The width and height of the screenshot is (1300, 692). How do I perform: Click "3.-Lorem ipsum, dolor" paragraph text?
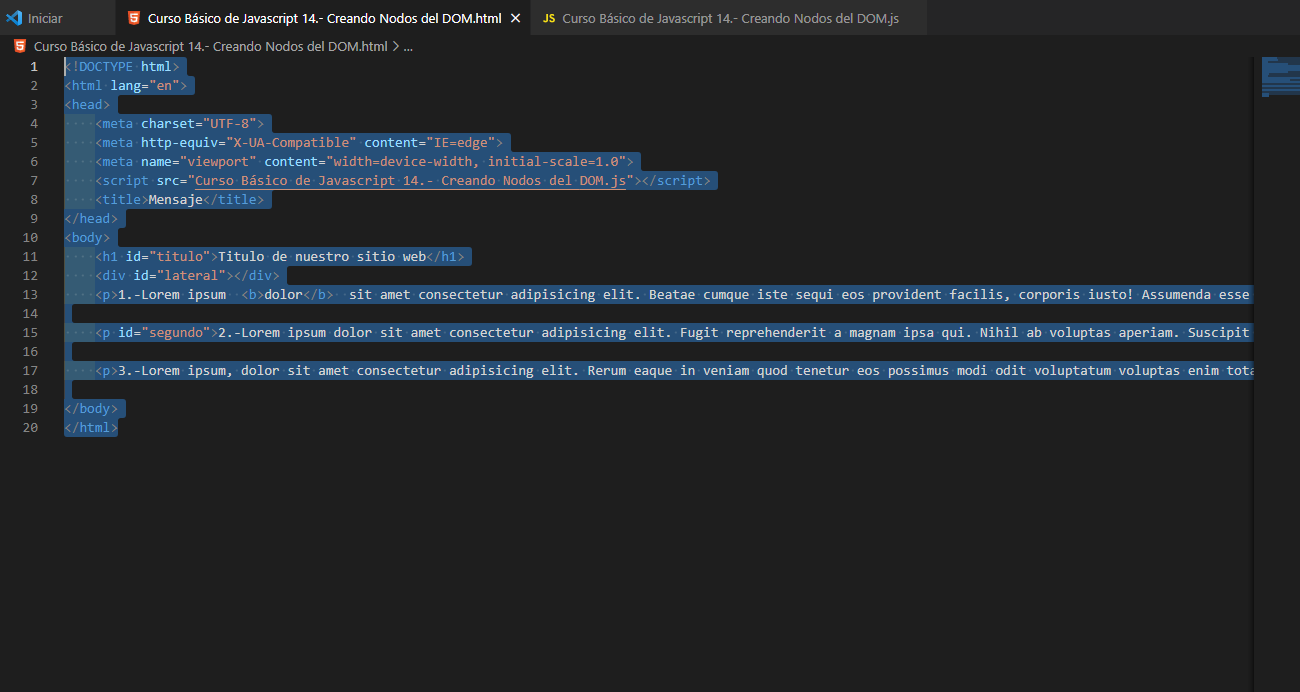(199, 370)
